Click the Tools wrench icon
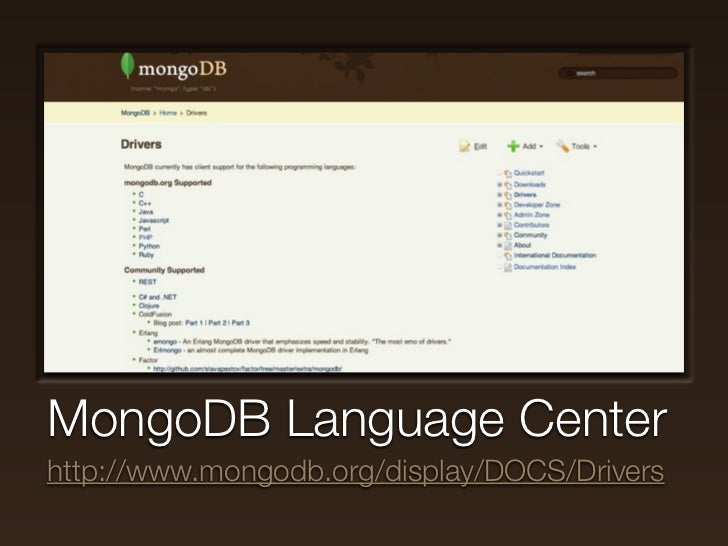Viewport: 728px width, 546px height. click(x=562, y=146)
